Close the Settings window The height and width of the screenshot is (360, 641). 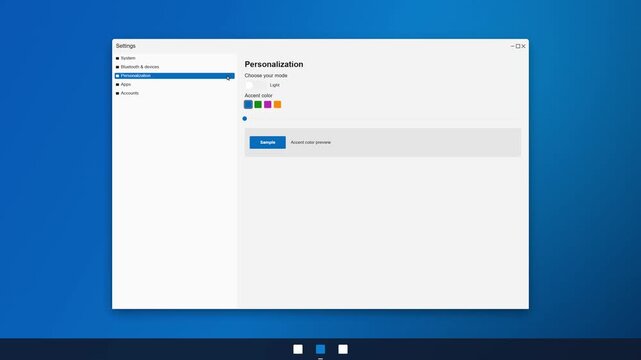(523, 46)
